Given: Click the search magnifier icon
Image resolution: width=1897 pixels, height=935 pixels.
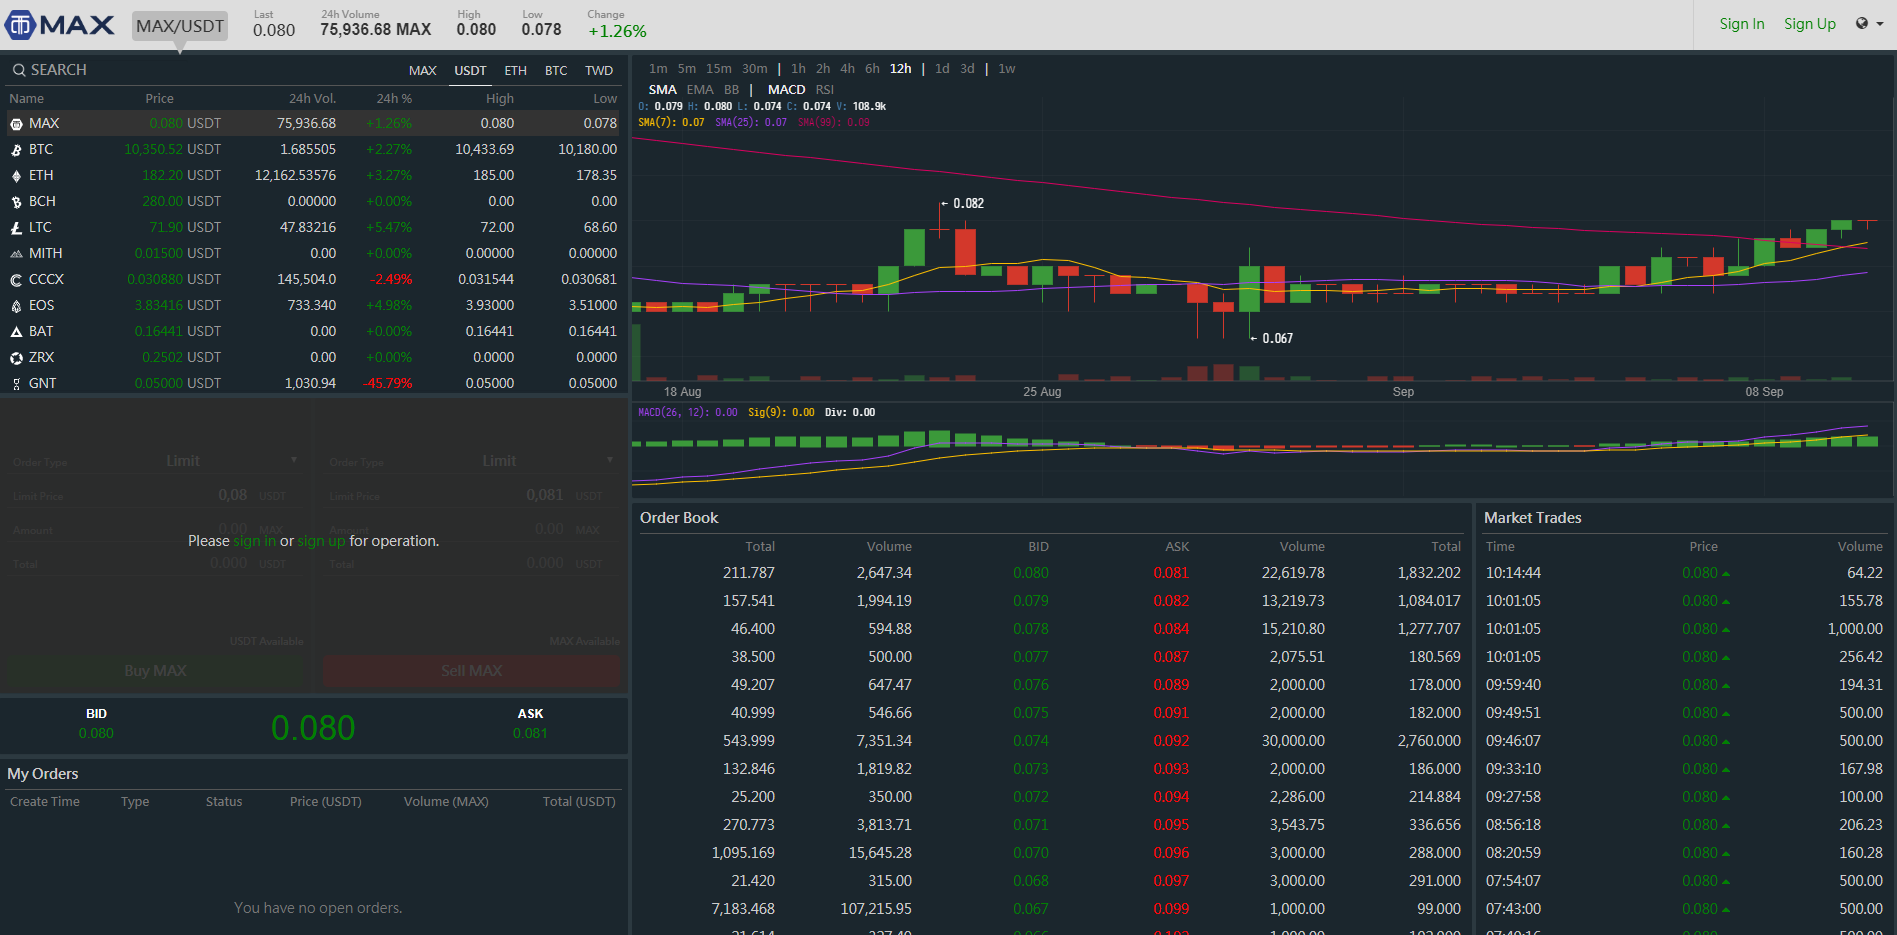Looking at the screenshot, I should 18,70.
